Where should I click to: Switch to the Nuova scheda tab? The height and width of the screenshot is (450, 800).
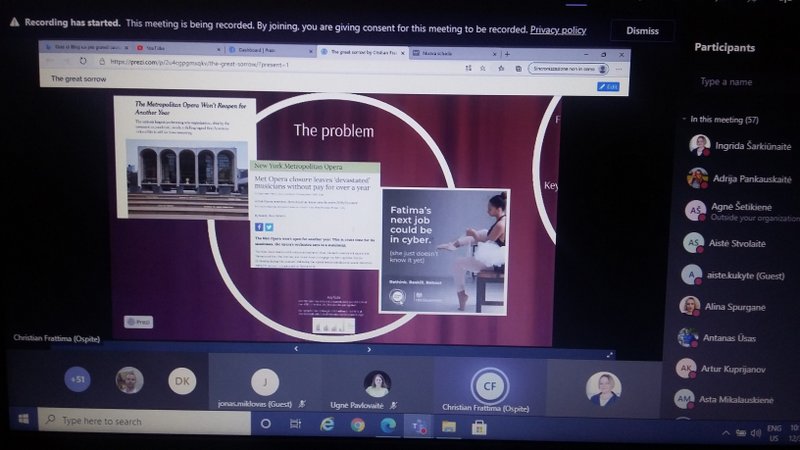pyautogui.click(x=454, y=53)
